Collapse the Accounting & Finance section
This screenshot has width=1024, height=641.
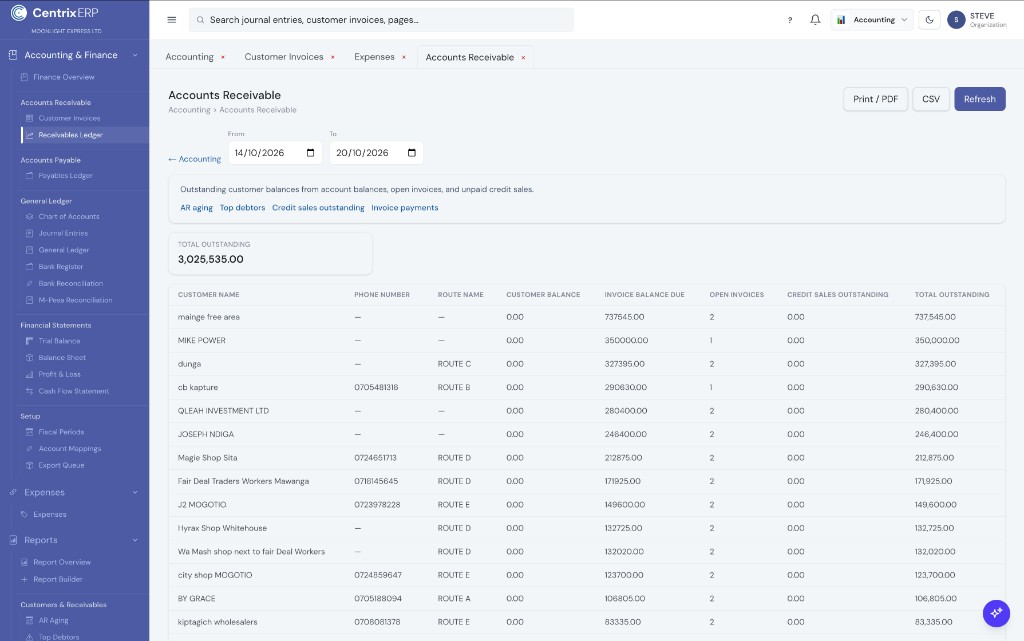(135, 55)
